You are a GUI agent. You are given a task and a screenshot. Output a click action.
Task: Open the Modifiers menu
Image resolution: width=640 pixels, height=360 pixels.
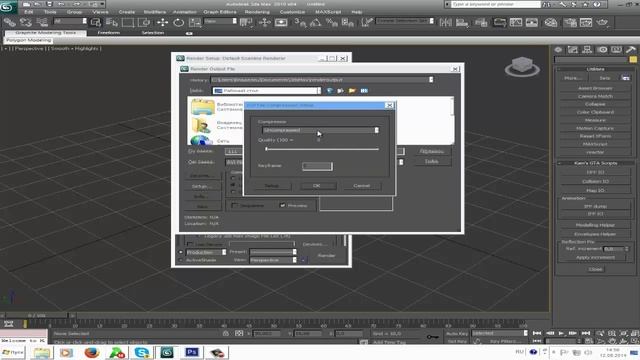pos(155,12)
